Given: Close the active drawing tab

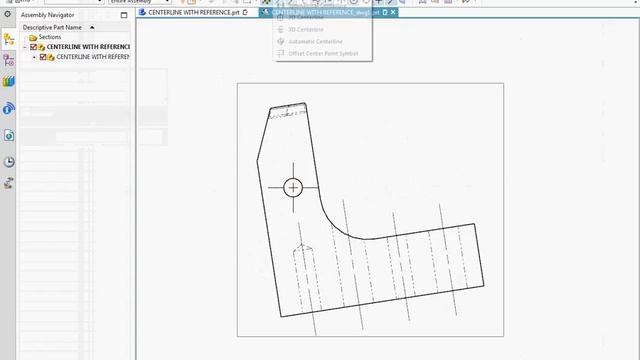Looking at the screenshot, I should point(393,12).
